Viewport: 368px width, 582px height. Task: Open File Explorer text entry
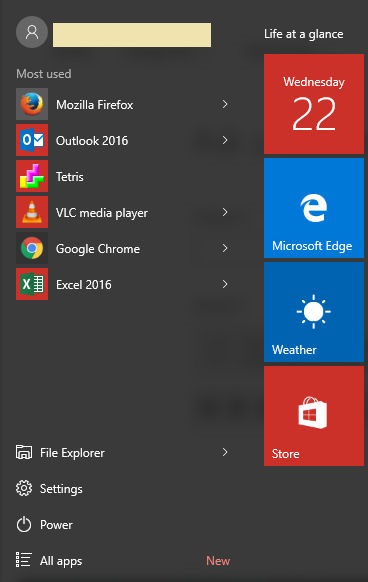point(72,453)
